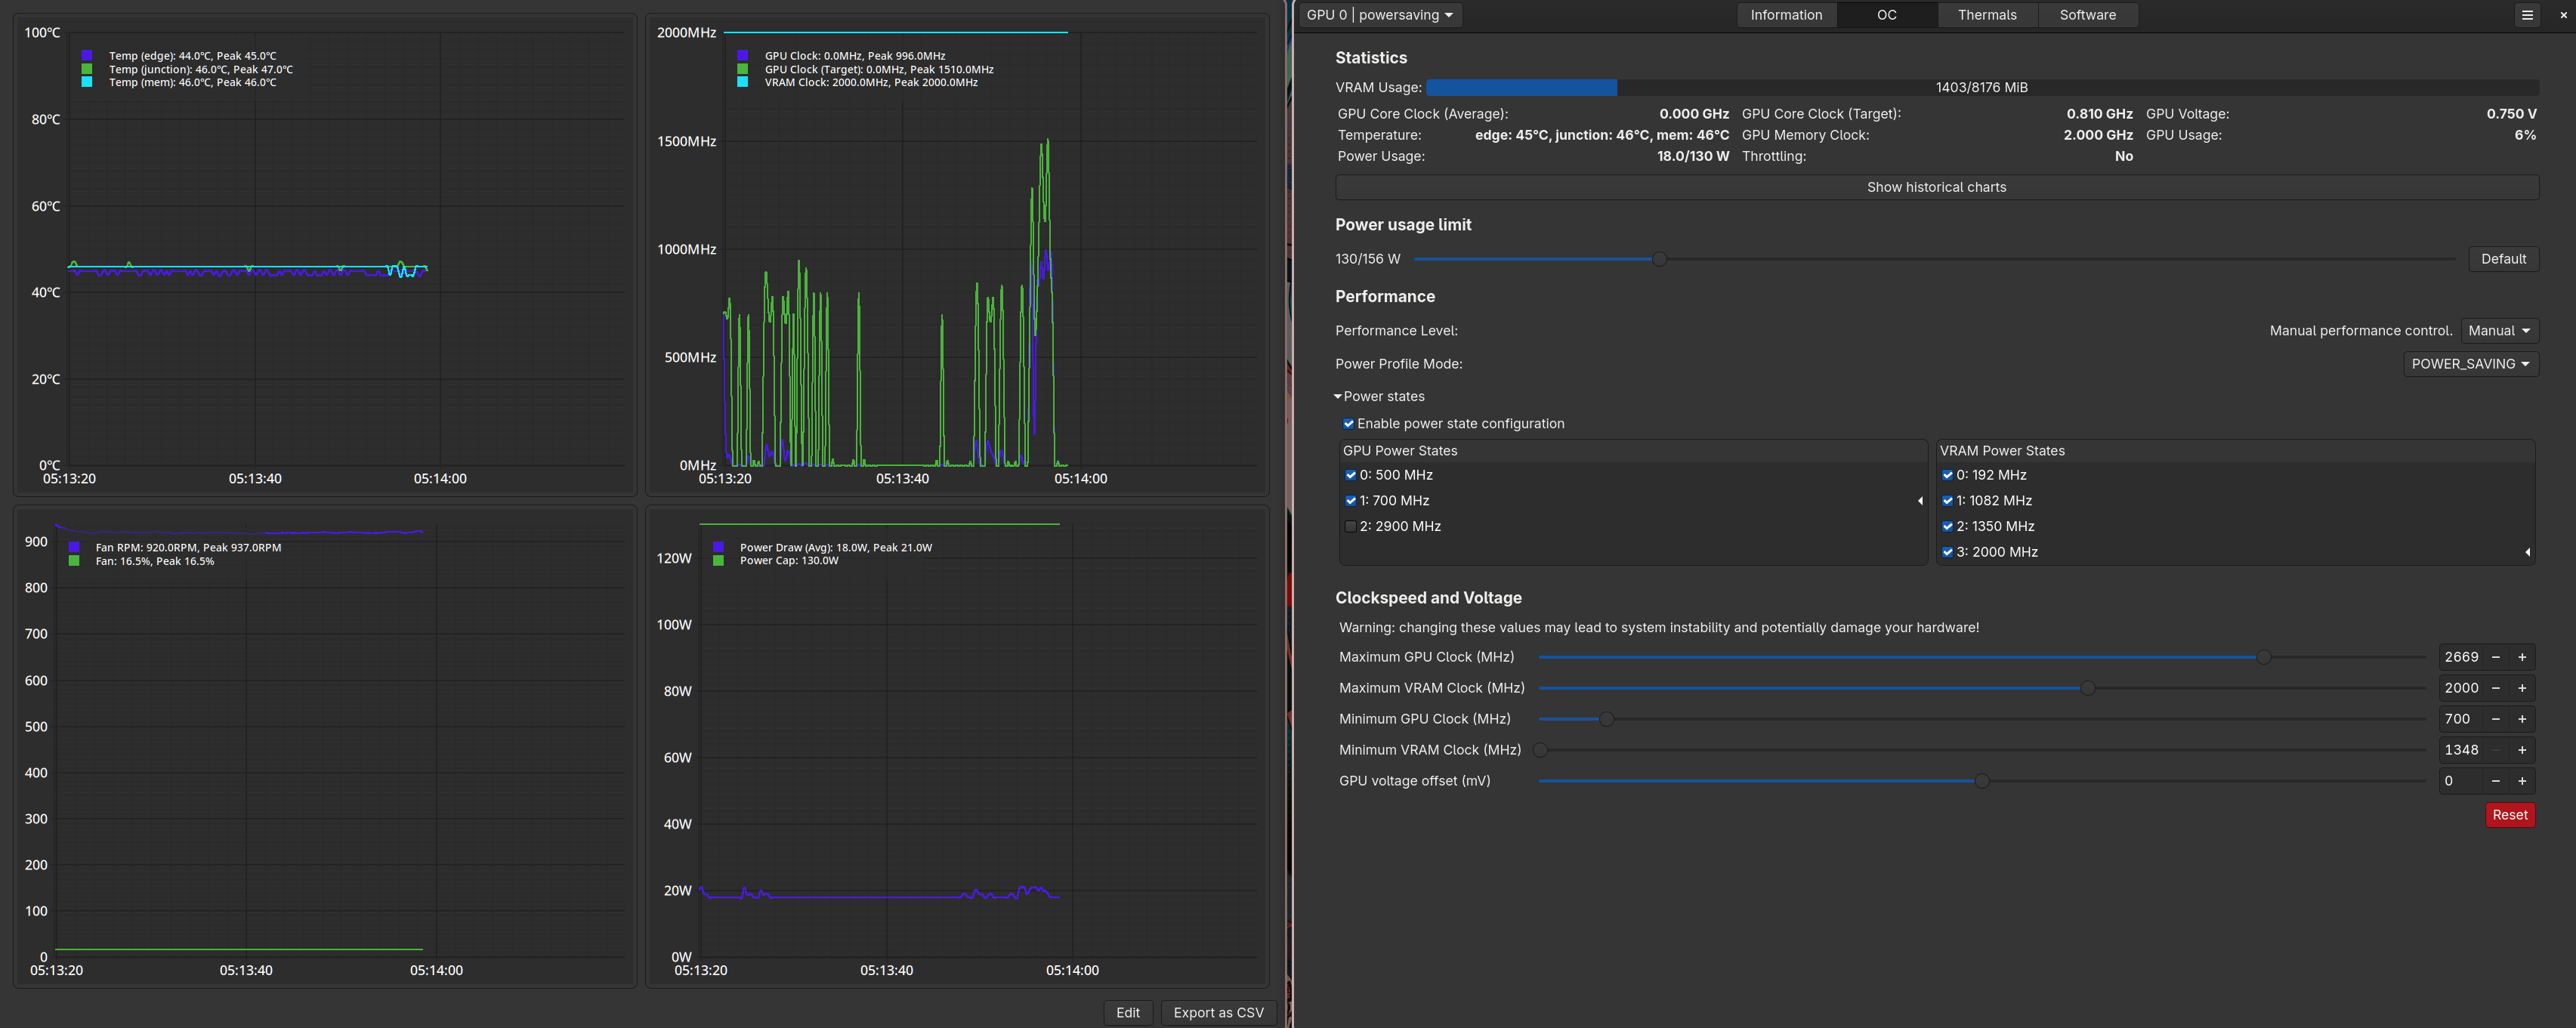This screenshot has height=1028, width=2576.
Task: Click the red Reset button
Action: coord(2509,815)
